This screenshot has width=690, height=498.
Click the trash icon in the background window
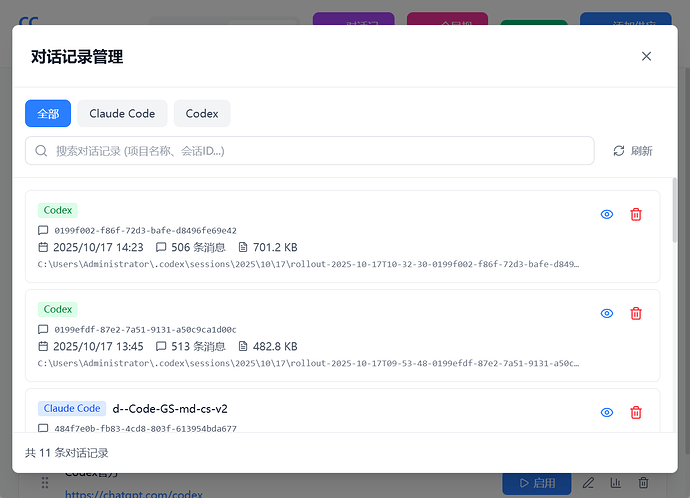coord(643,483)
